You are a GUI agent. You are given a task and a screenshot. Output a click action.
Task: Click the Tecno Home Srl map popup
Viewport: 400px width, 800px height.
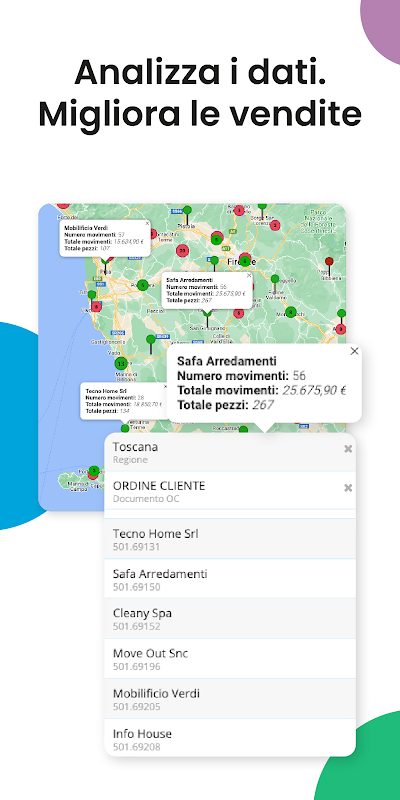pos(124,401)
